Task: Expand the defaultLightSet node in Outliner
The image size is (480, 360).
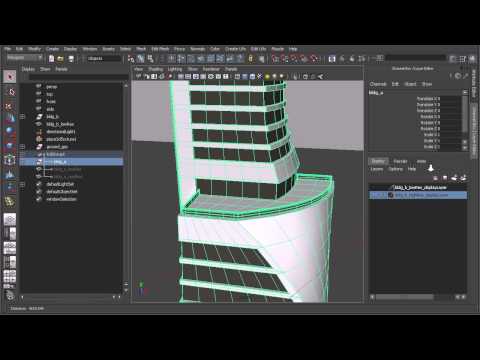Action: pos(23,184)
